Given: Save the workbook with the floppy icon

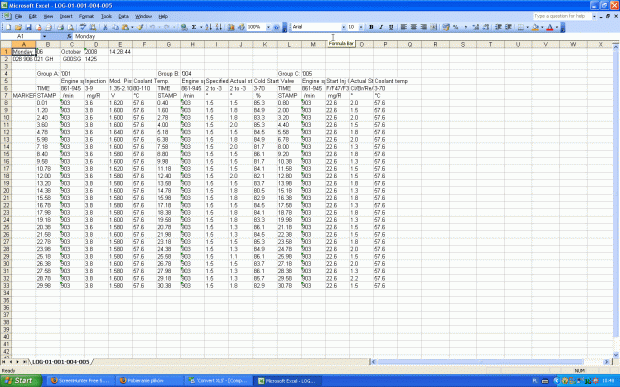Looking at the screenshot, I should click(x=28, y=27).
